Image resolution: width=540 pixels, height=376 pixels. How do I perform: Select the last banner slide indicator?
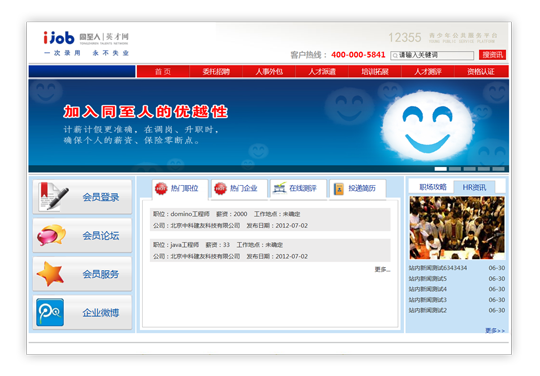point(498,169)
